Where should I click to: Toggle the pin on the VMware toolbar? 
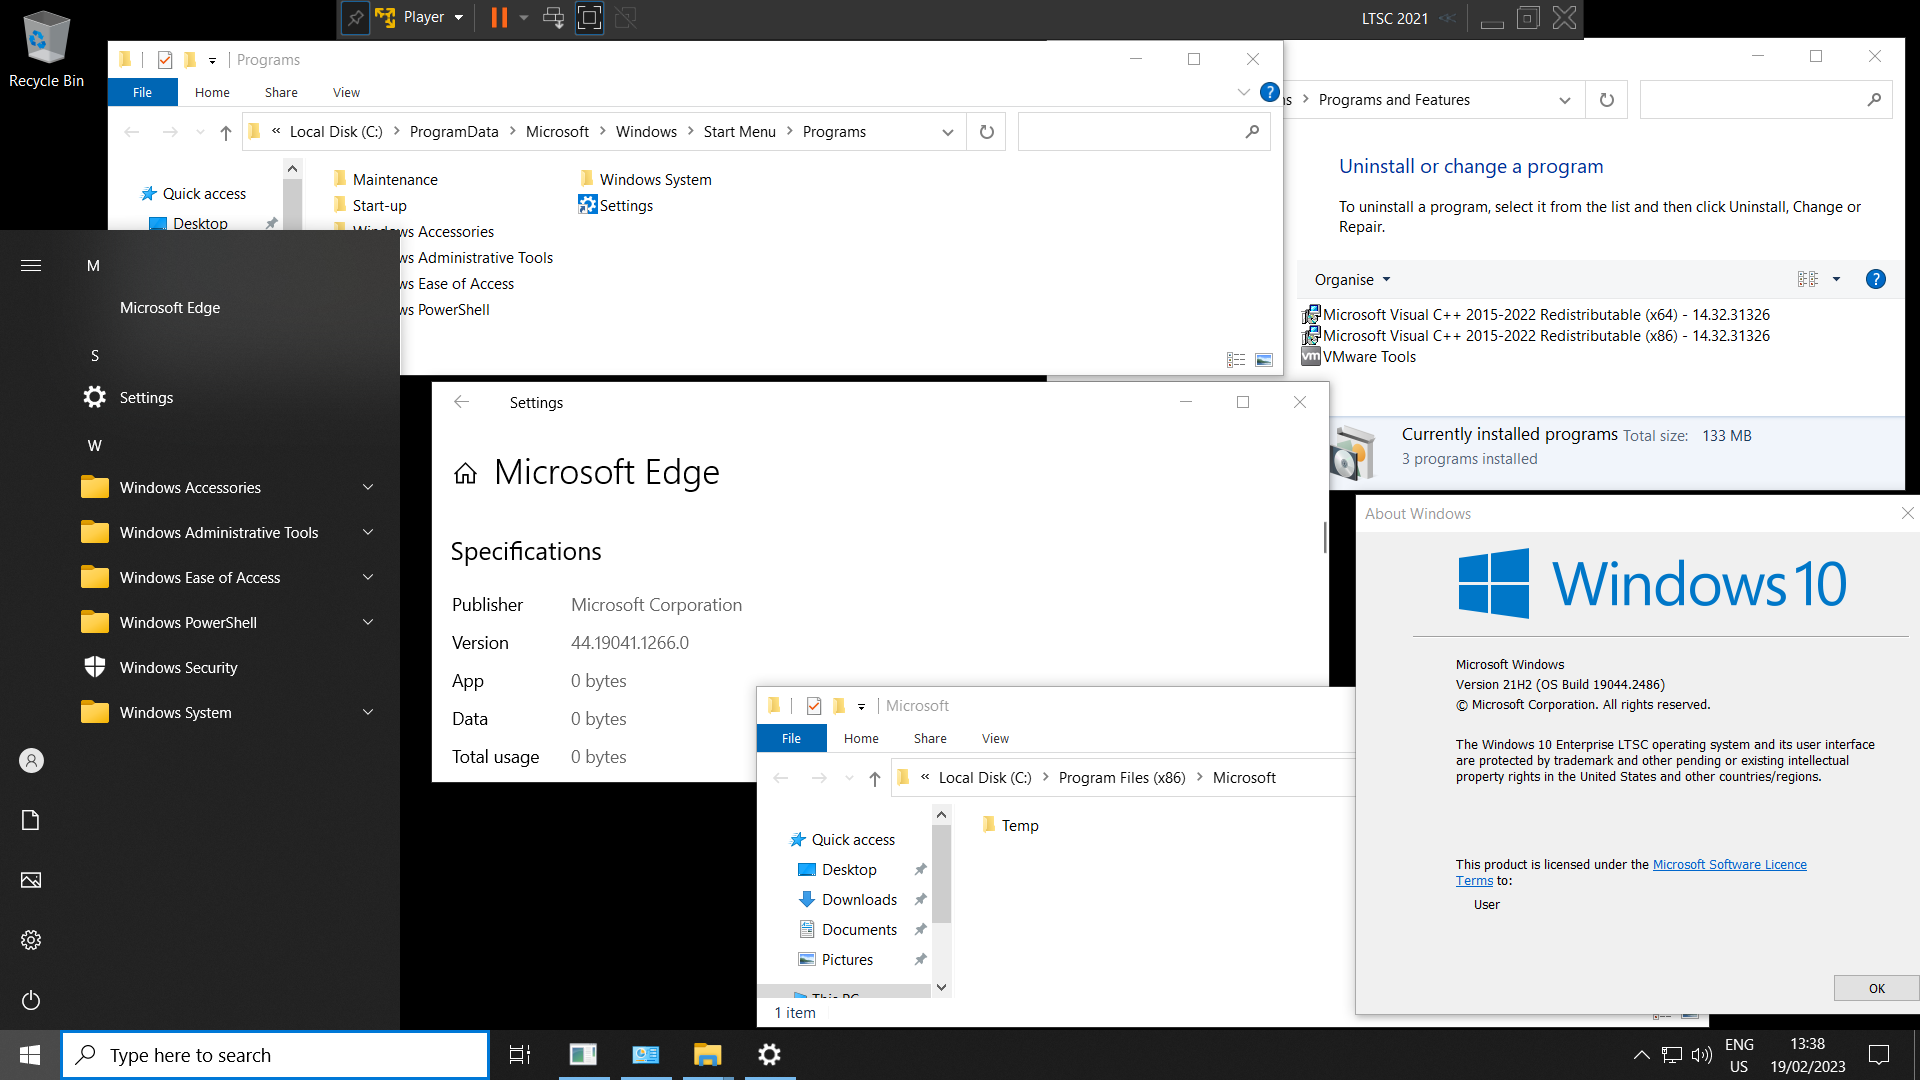pos(355,17)
